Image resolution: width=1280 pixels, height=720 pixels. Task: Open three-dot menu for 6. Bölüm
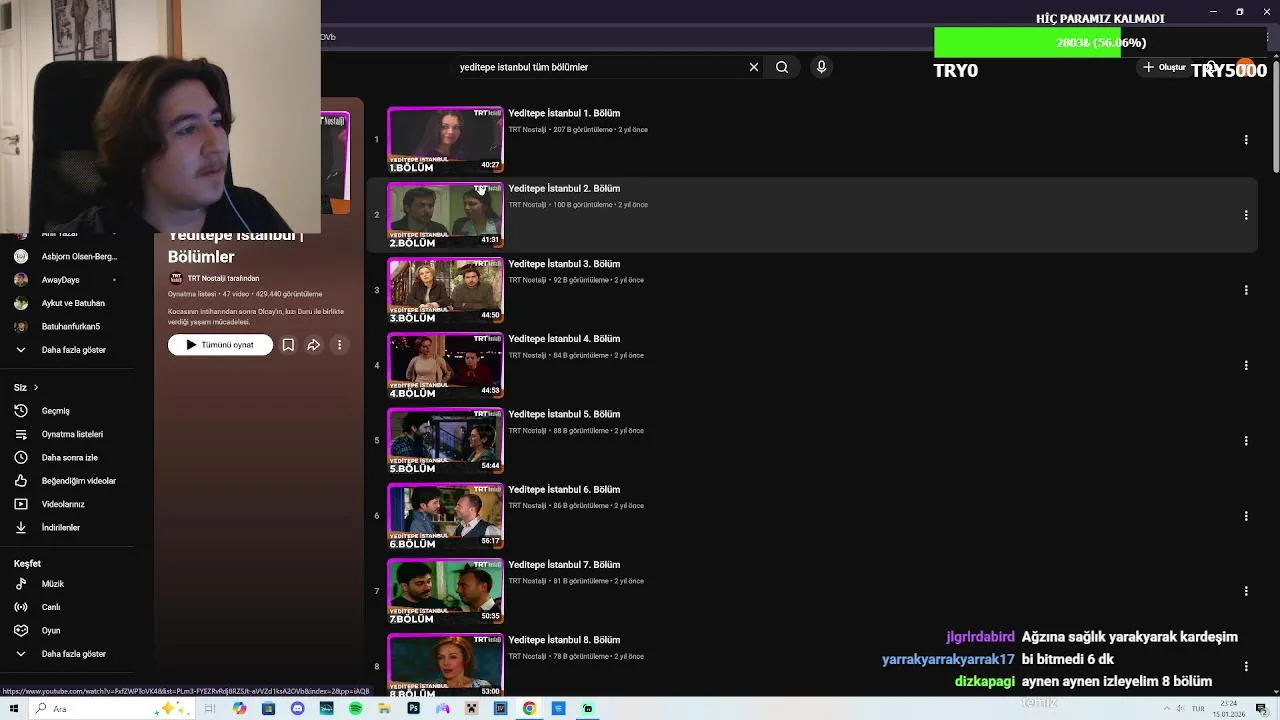1246,516
